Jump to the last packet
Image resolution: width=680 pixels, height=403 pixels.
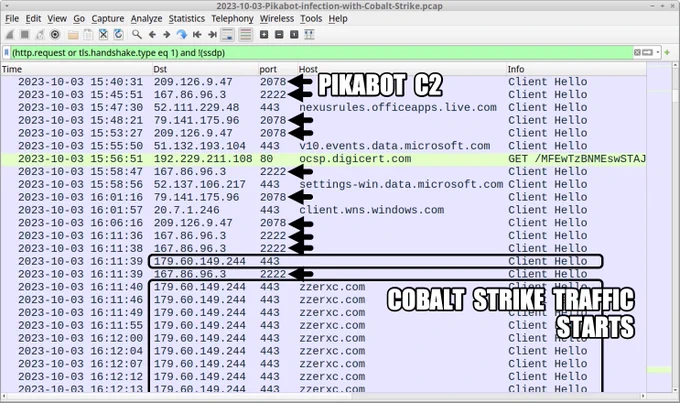[x=212, y=35]
